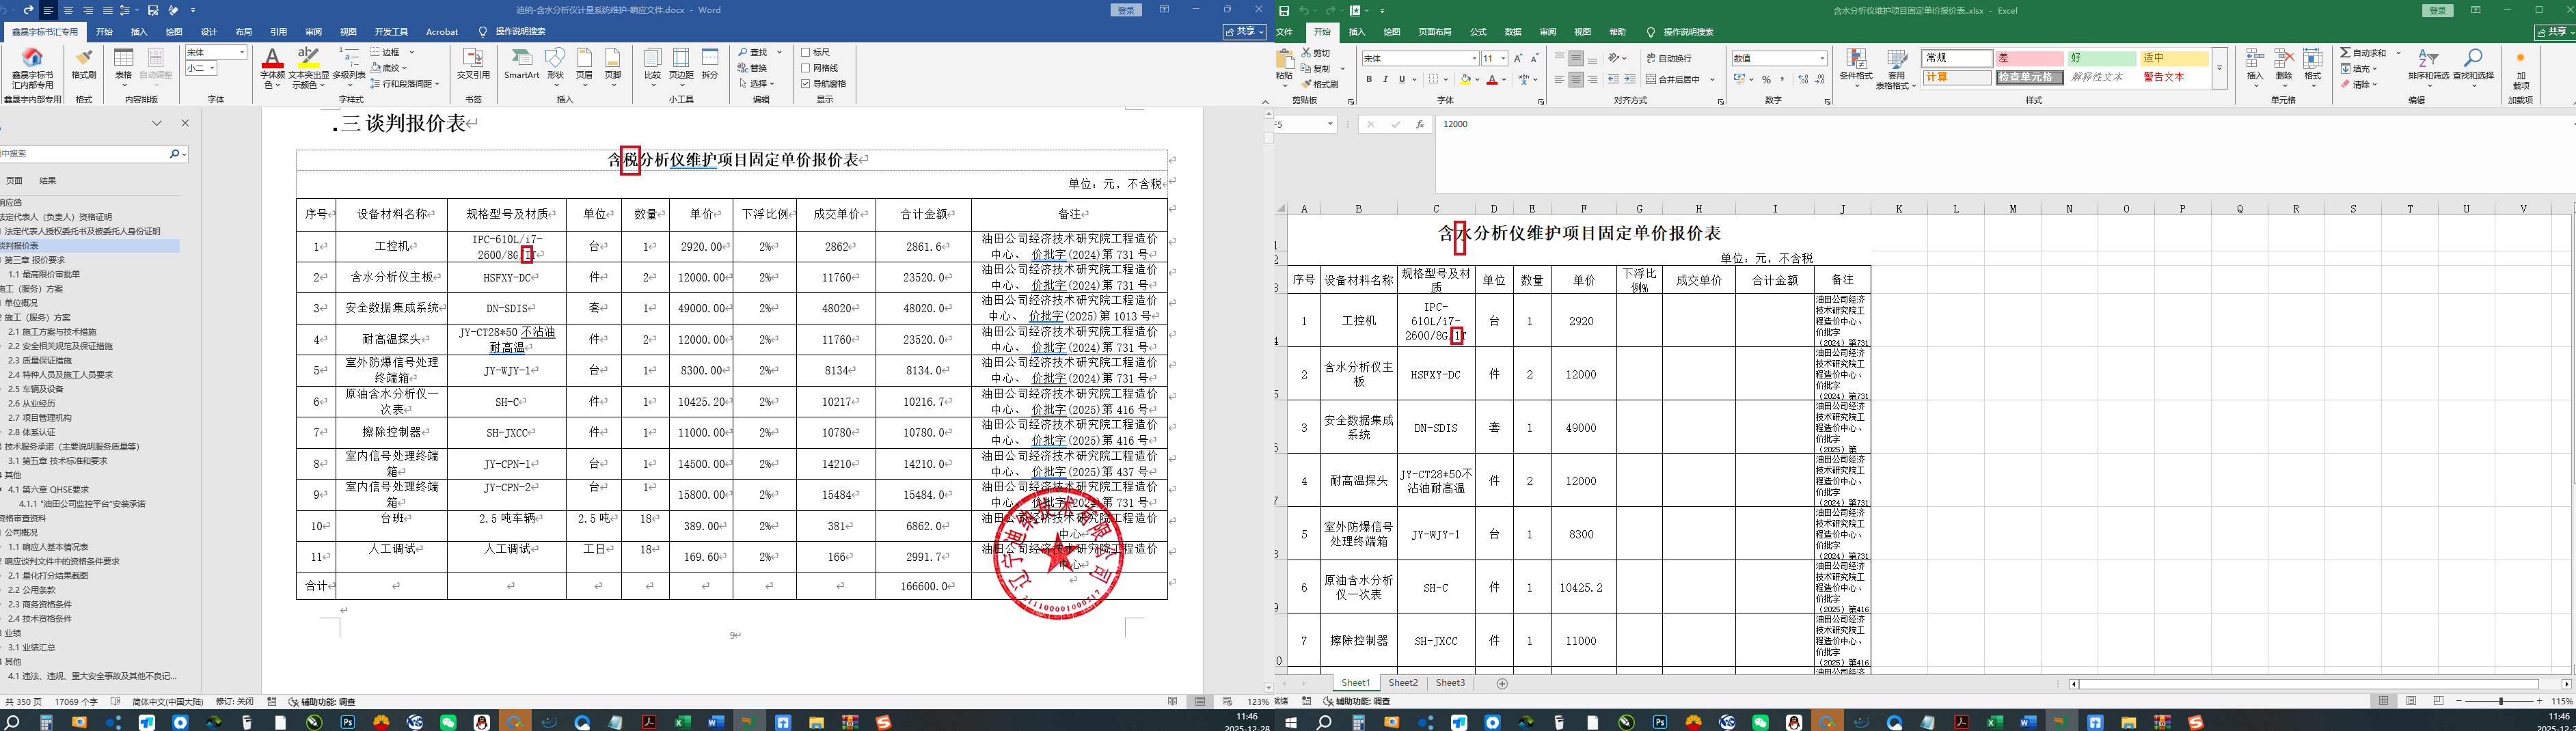Toggle left paragraph alignment in Word toolbar
Screen dimensions: 2576x731
pyautogui.click(x=48, y=10)
